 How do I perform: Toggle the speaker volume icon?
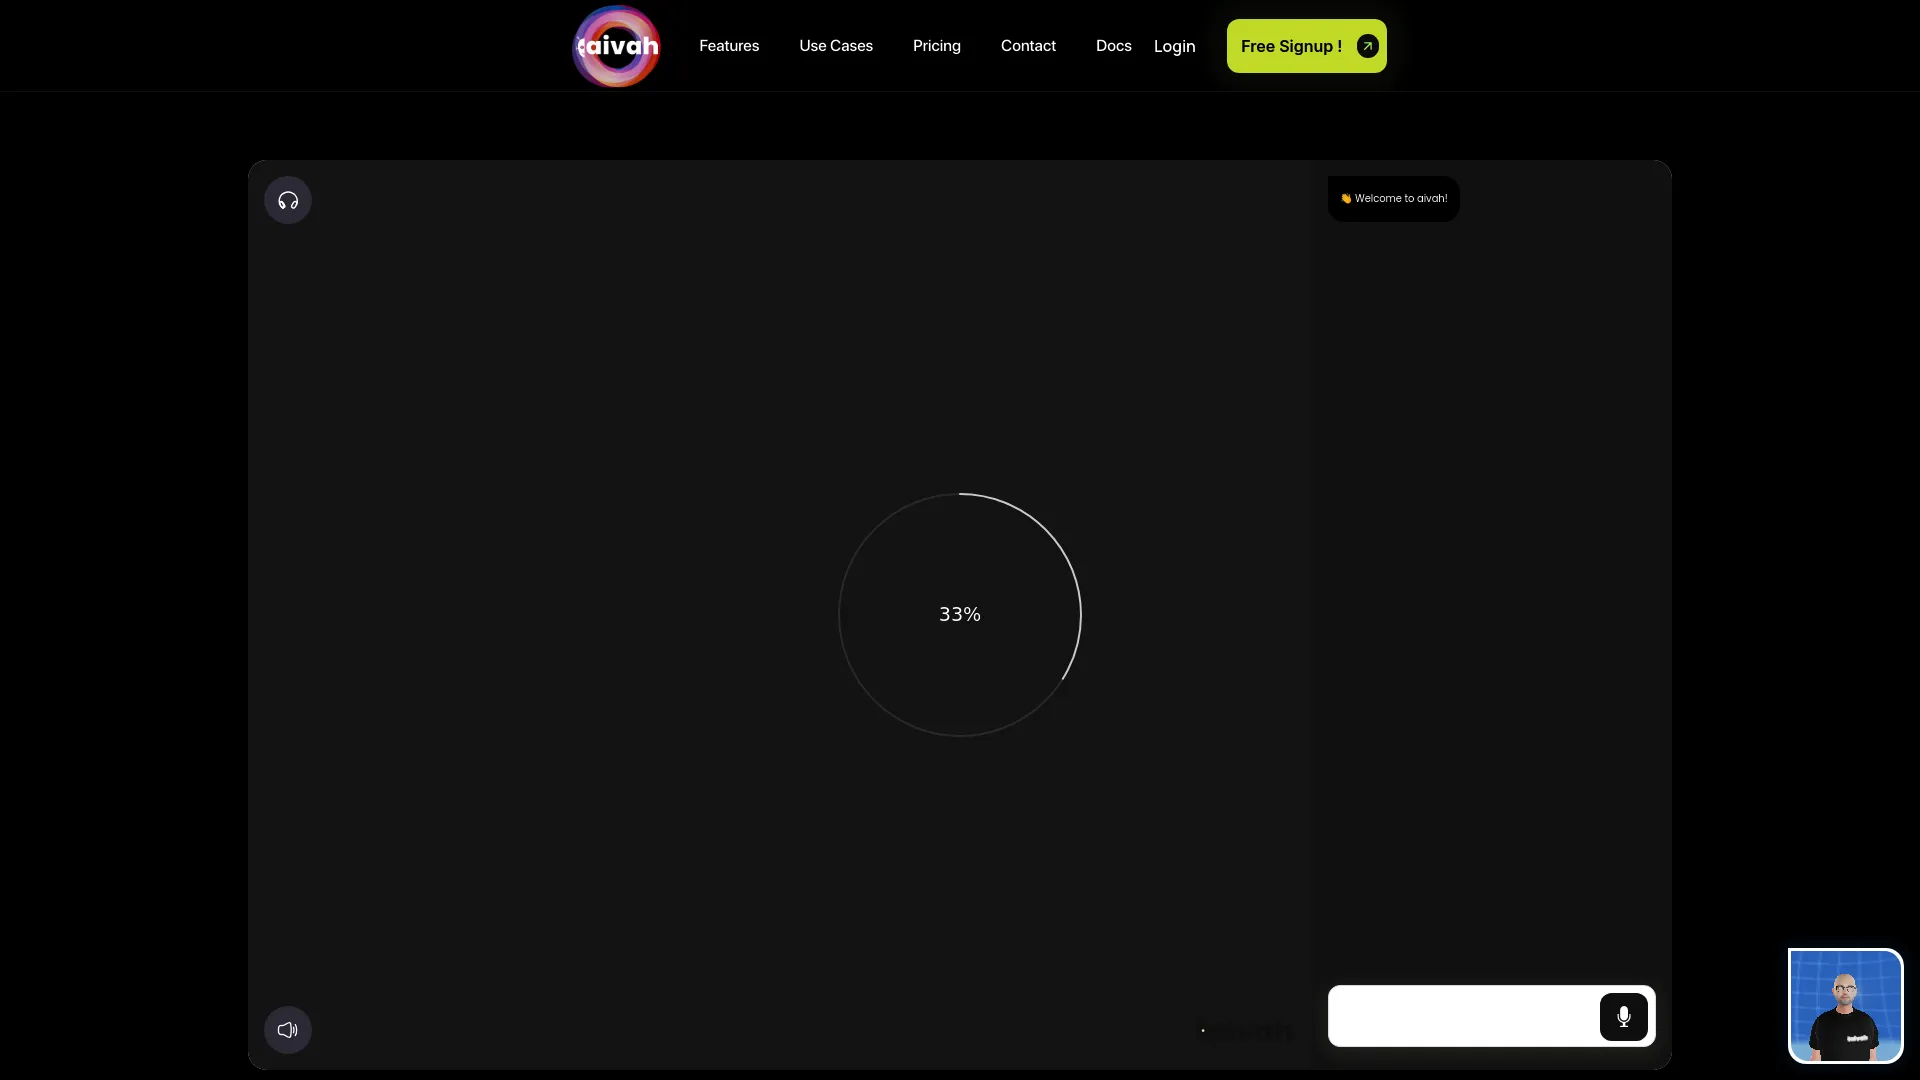point(288,1030)
